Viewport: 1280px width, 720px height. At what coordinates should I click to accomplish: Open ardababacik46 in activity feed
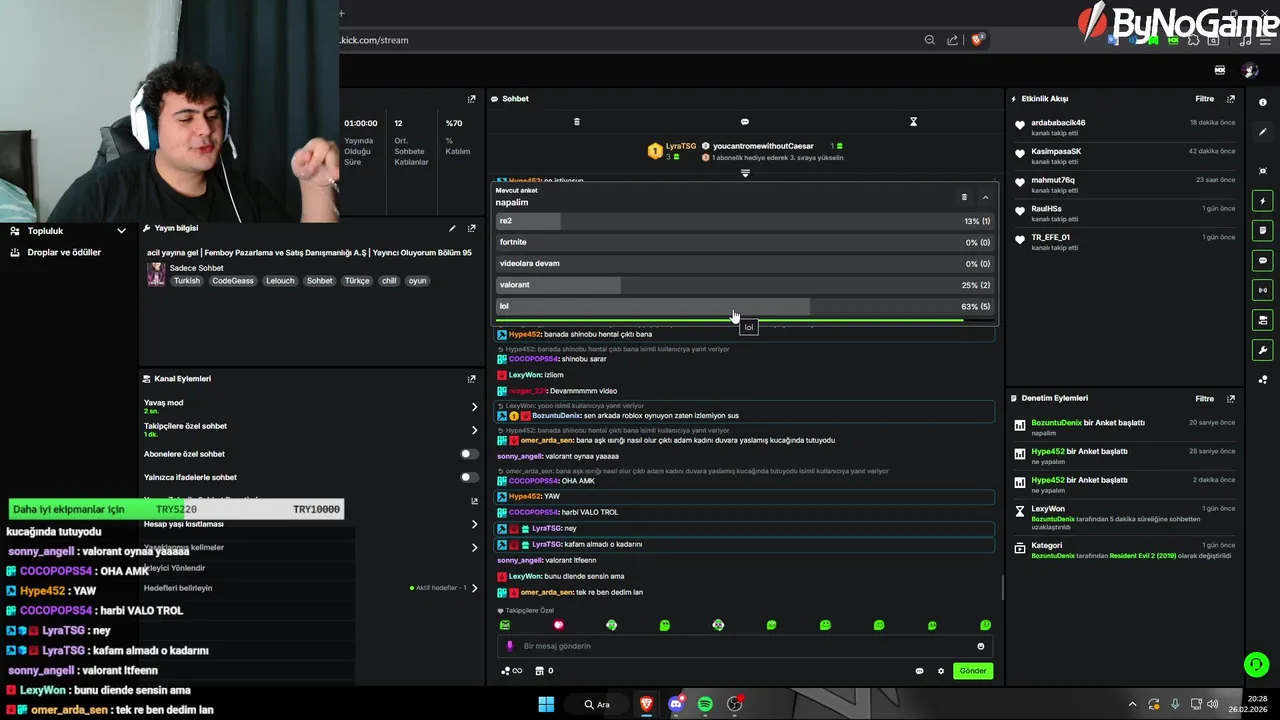(1058, 123)
